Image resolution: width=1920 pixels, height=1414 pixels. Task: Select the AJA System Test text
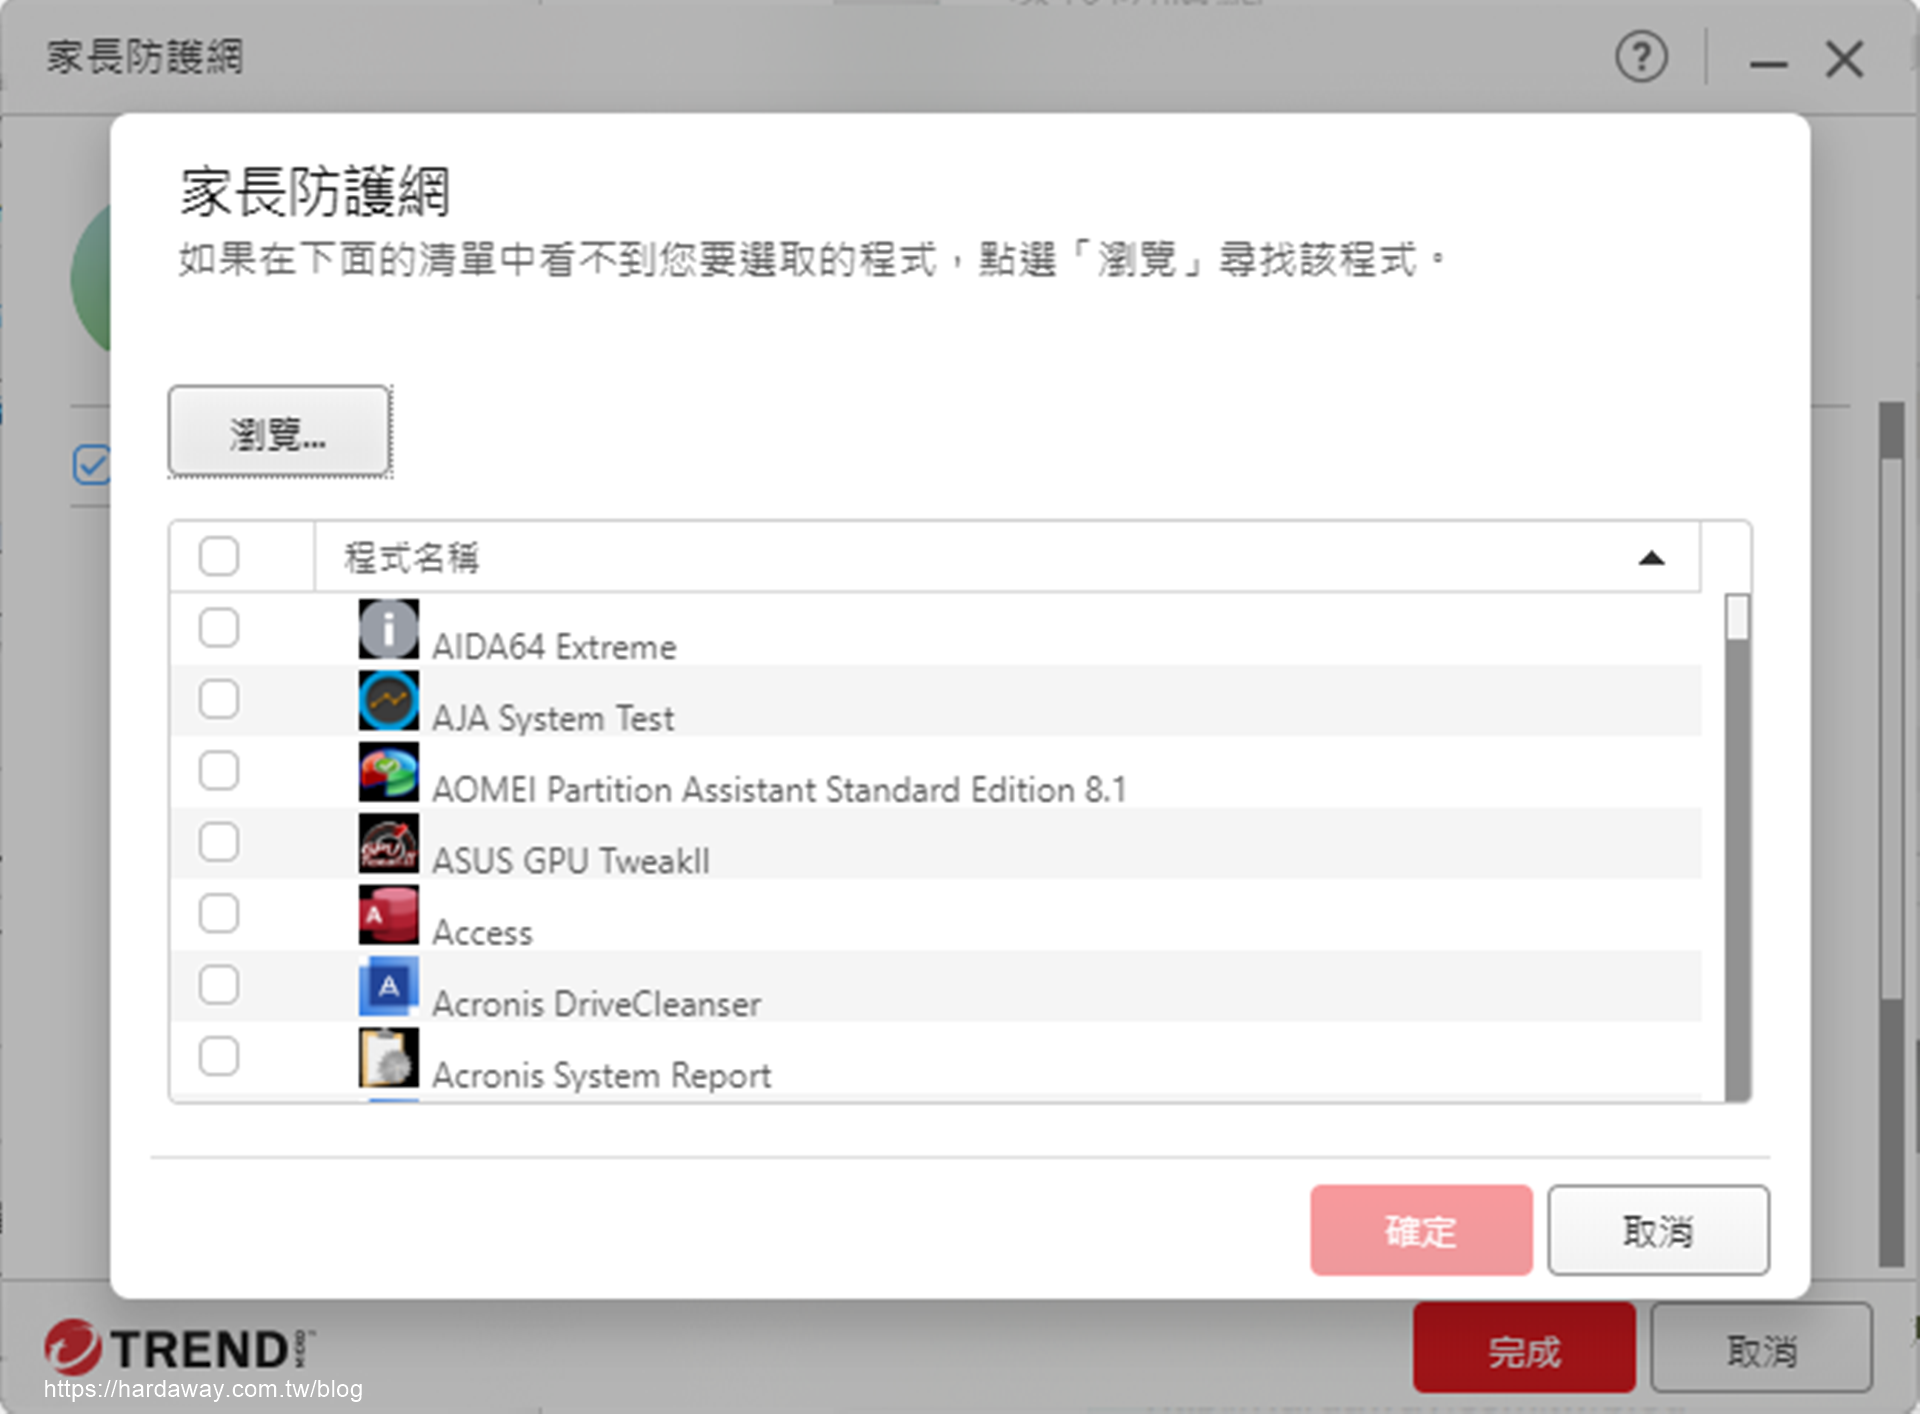(553, 718)
